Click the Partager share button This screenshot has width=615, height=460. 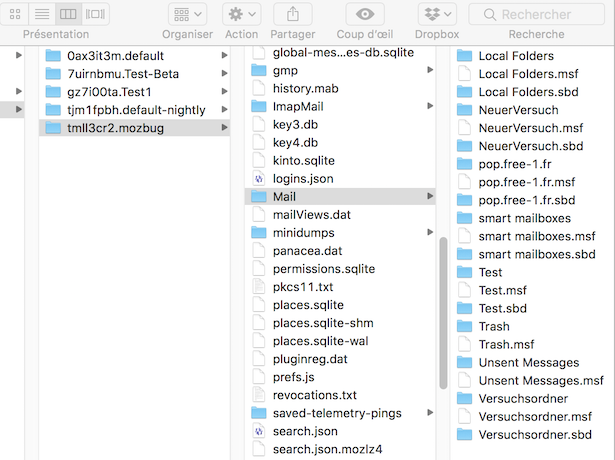[x=293, y=14]
